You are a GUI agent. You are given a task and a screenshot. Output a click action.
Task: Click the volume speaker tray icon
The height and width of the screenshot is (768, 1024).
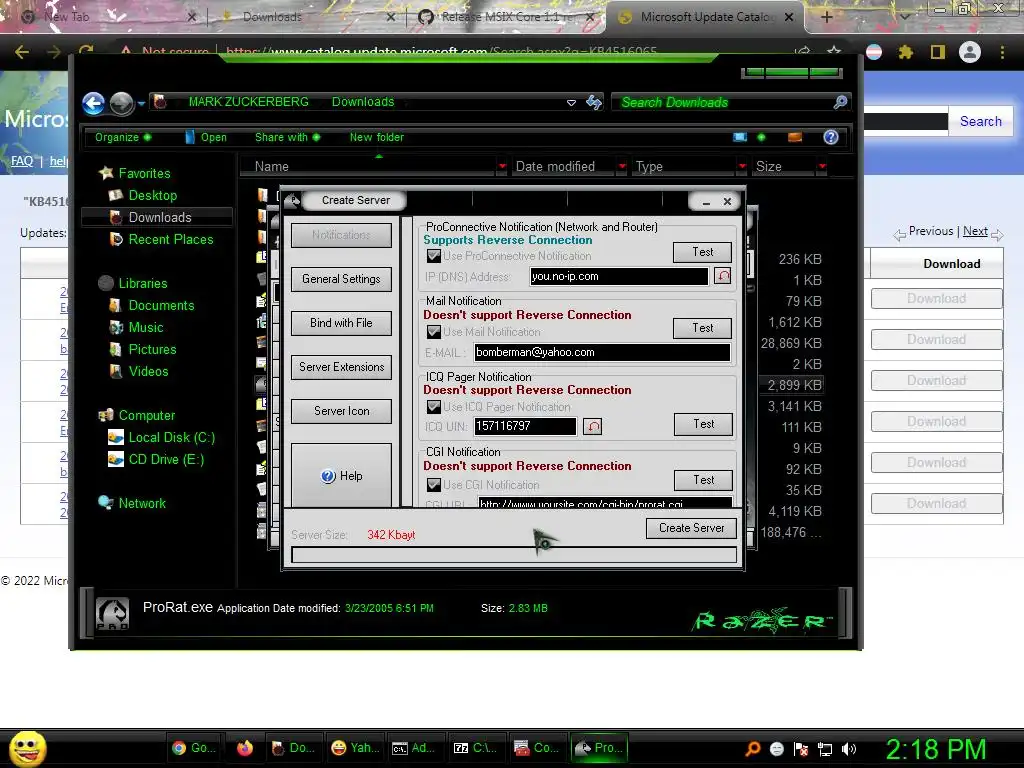(849, 749)
